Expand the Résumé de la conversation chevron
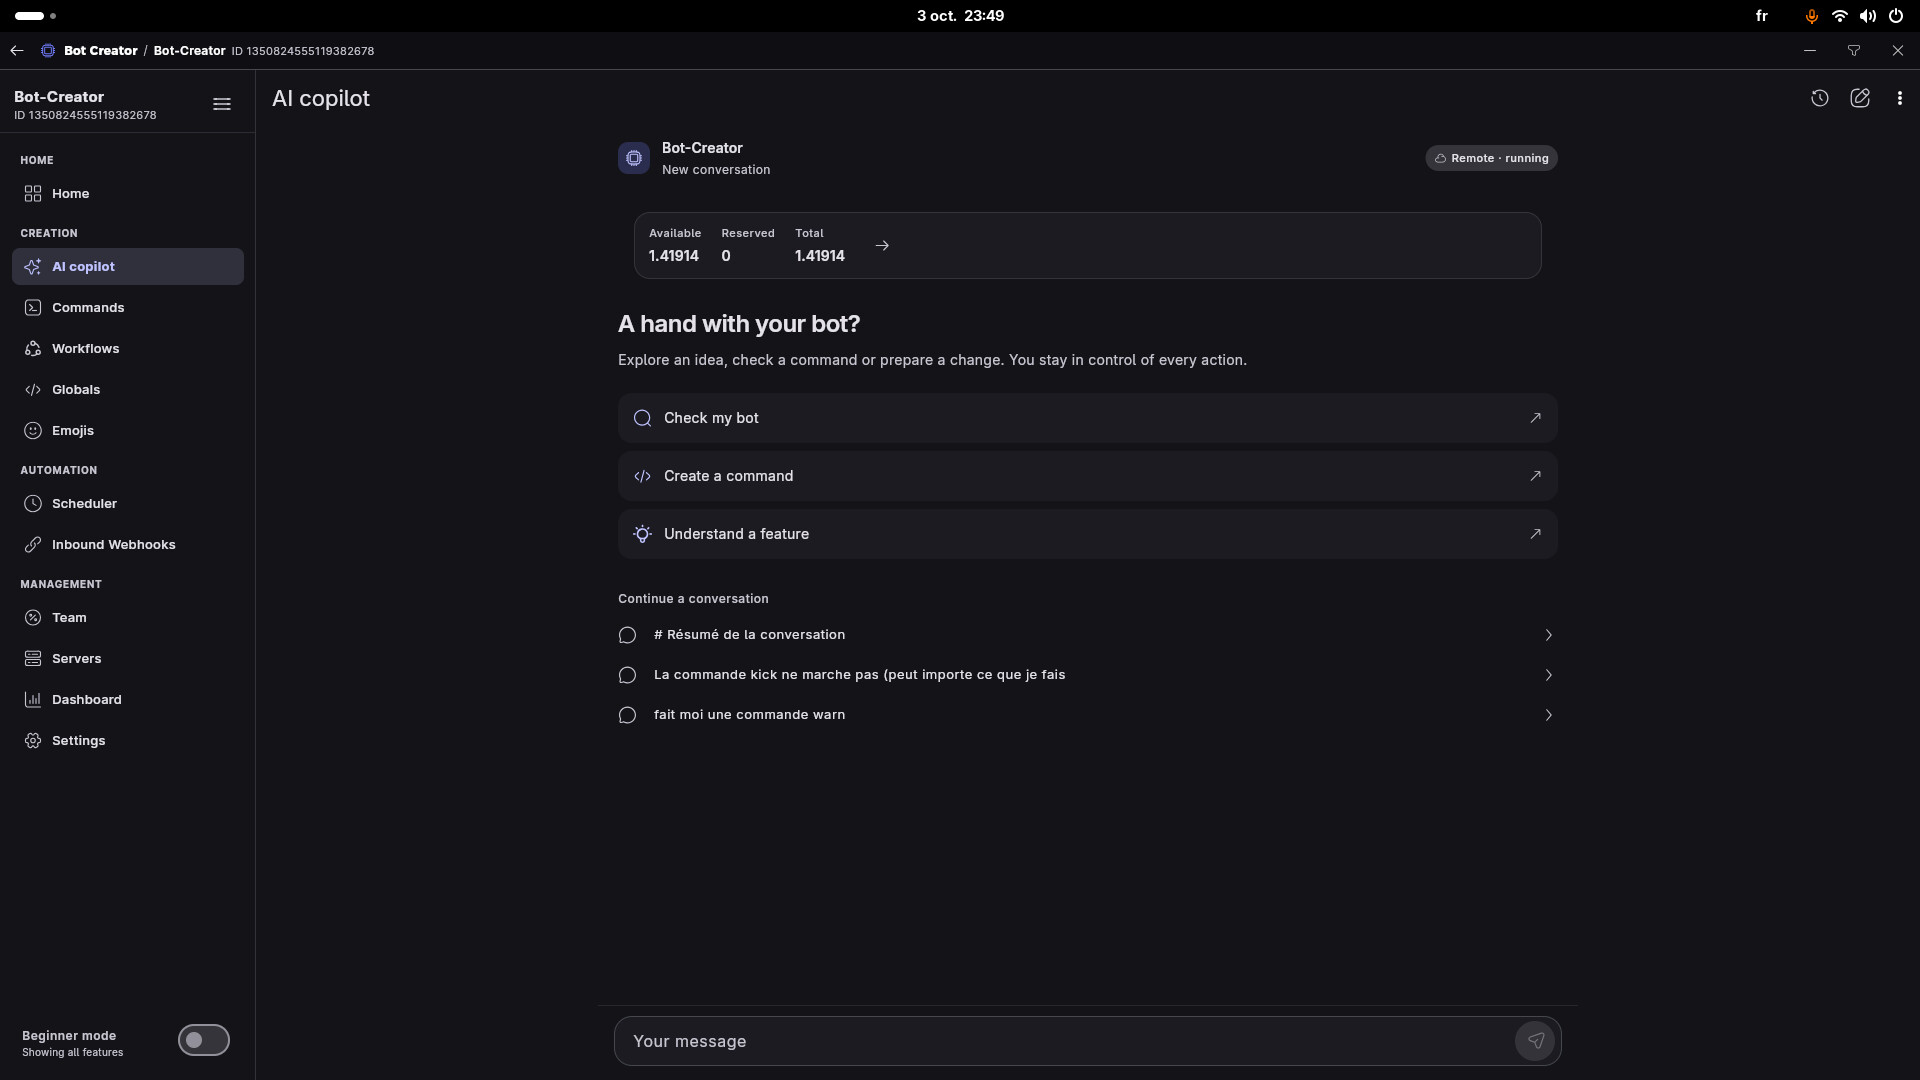 (x=1548, y=635)
